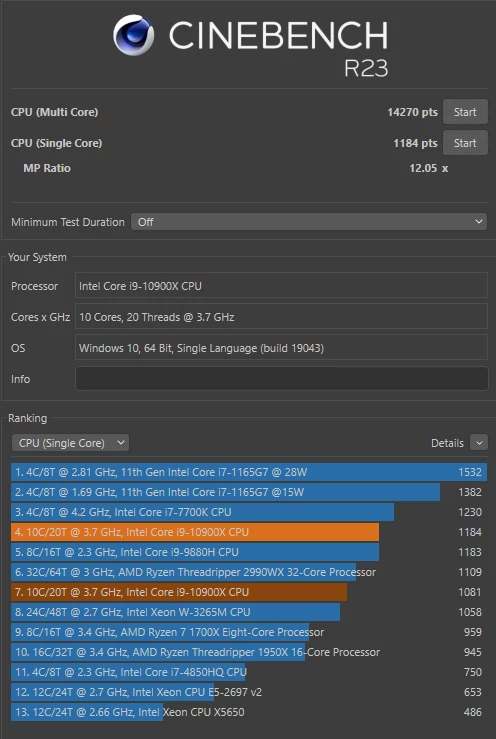Start the CPU Multi Core test
Screen dimensions: 496x739
click(465, 112)
